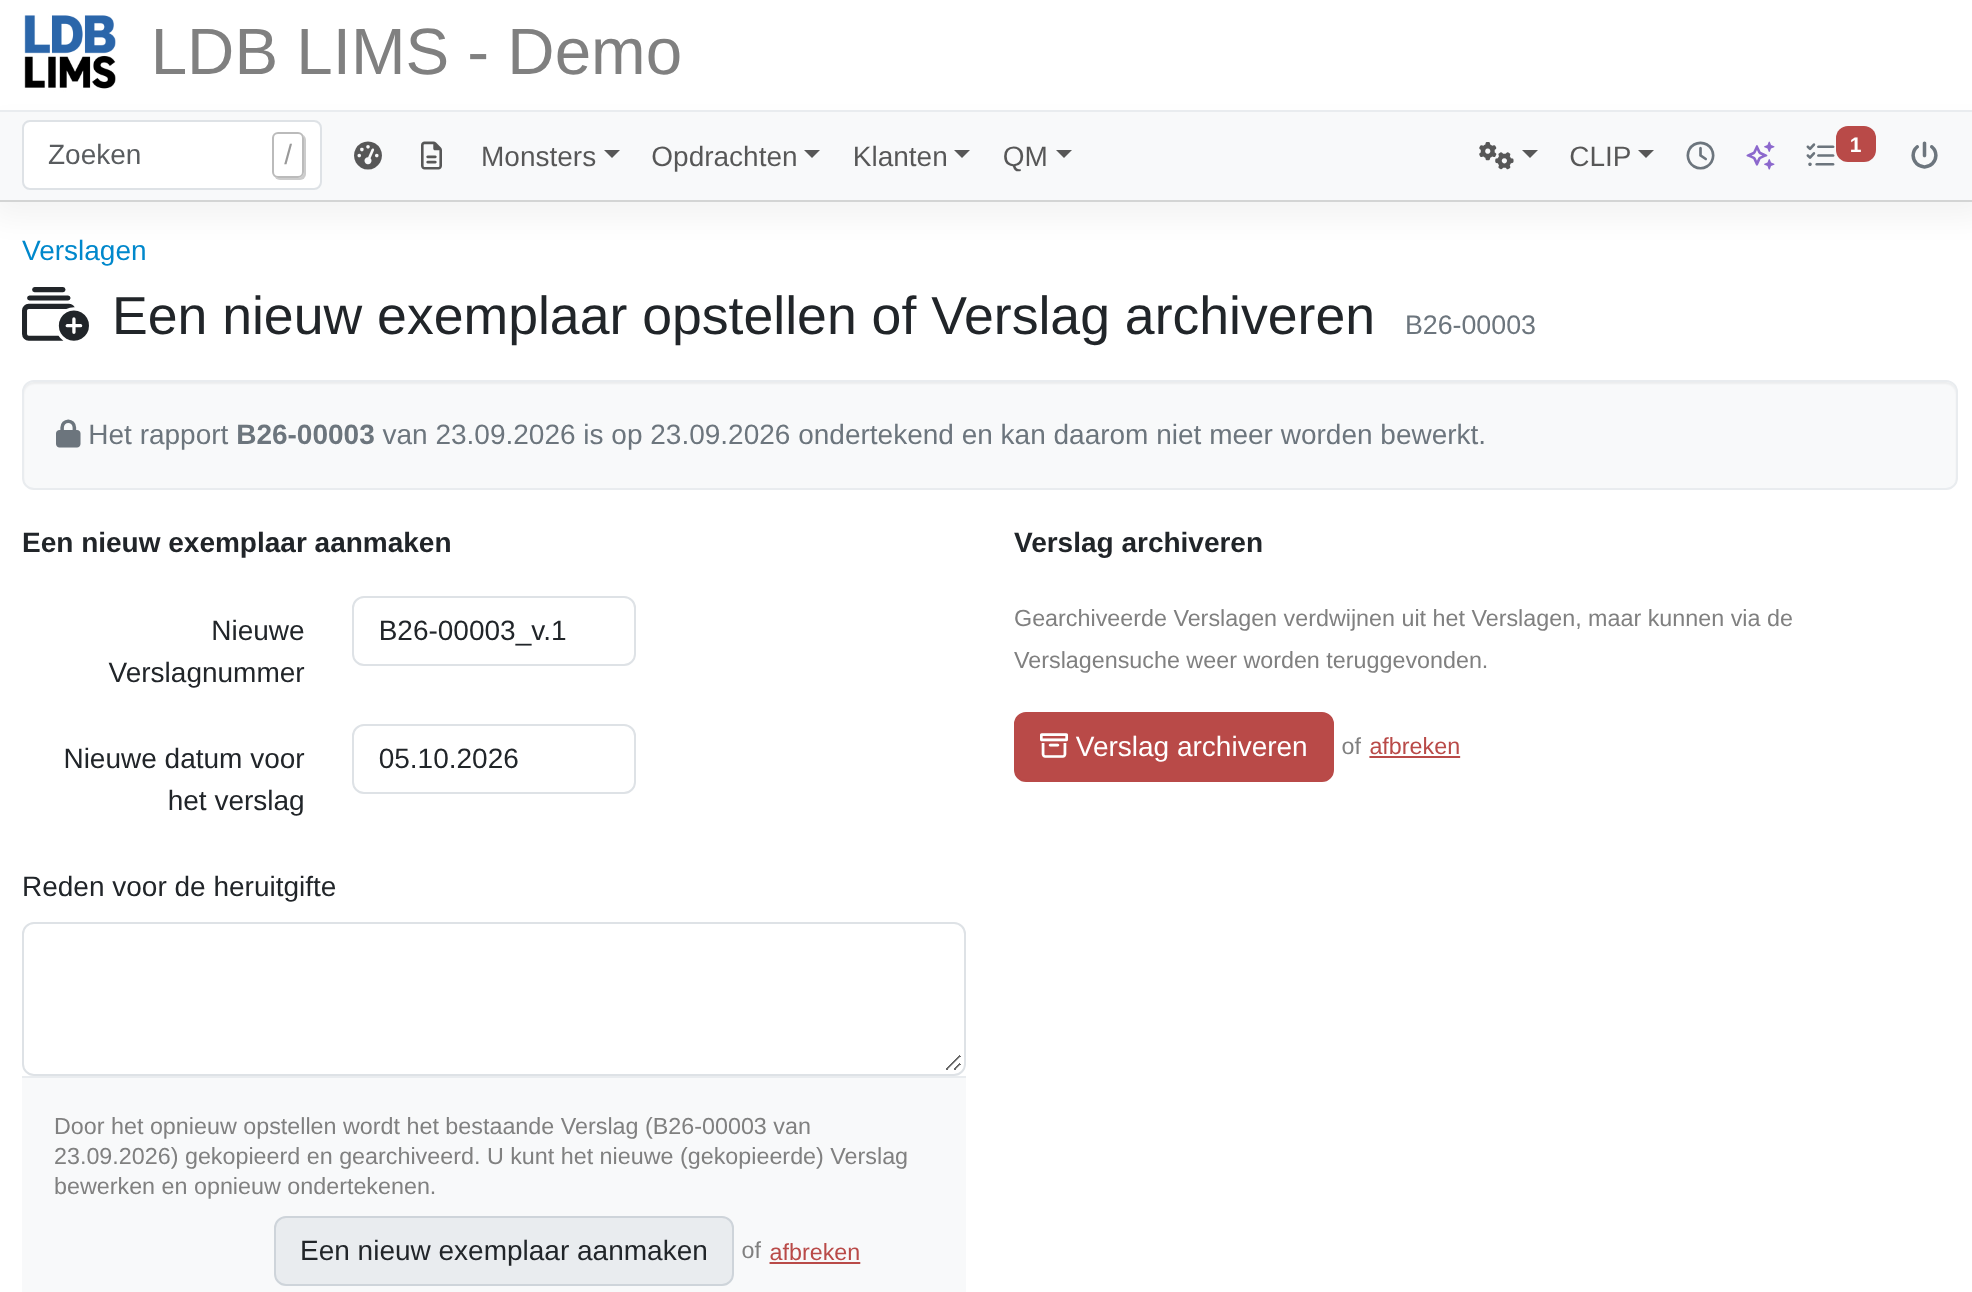Open the dashboard gauge icon

[x=368, y=156]
